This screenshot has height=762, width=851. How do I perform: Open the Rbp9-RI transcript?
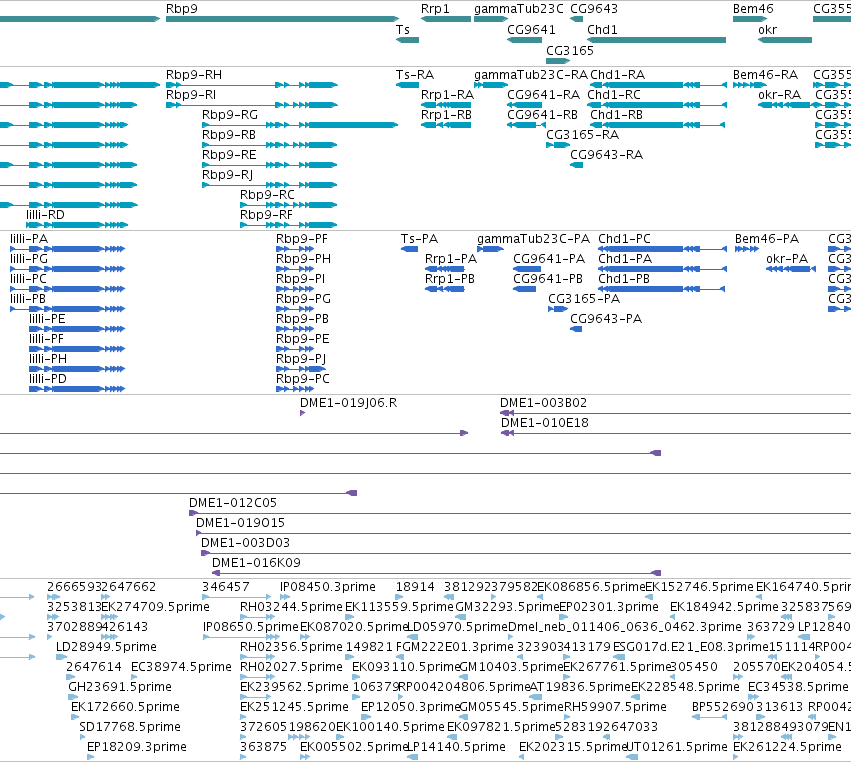191,94
